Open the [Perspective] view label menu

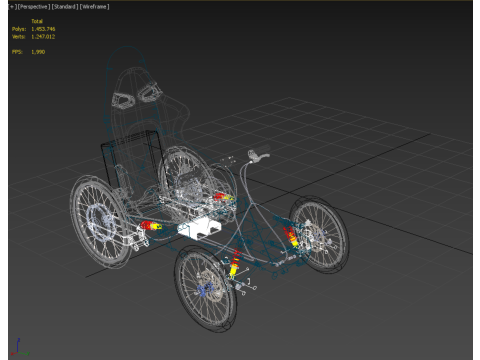coord(34,7)
